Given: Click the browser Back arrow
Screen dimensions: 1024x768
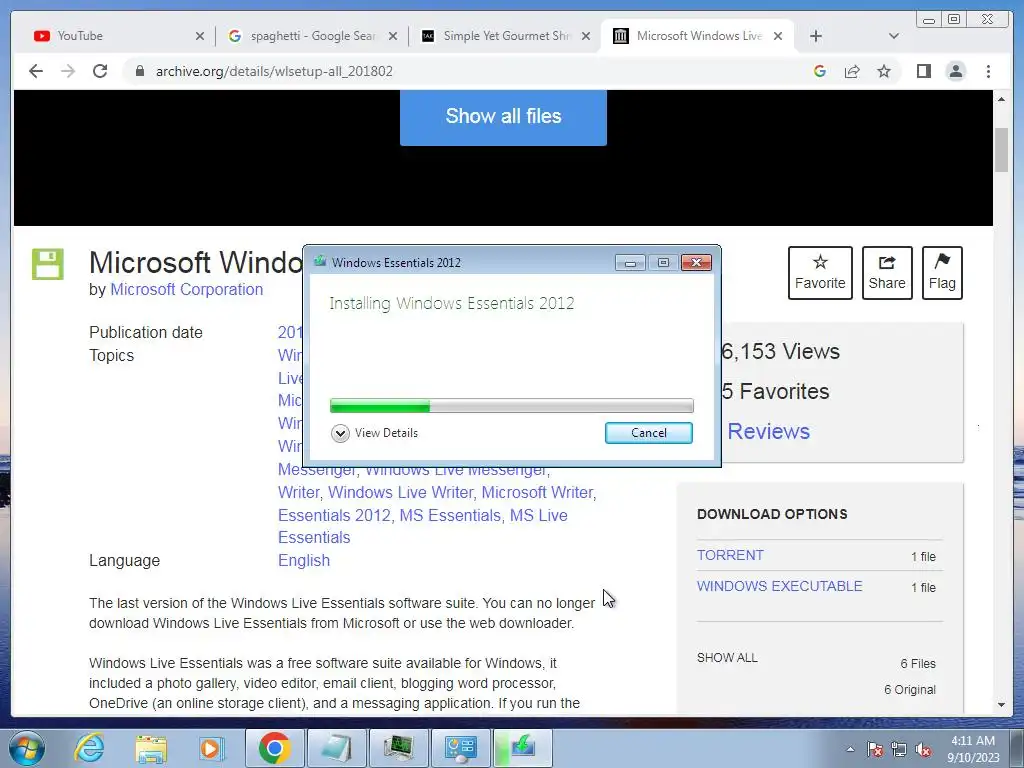Looking at the screenshot, I should point(36,71).
